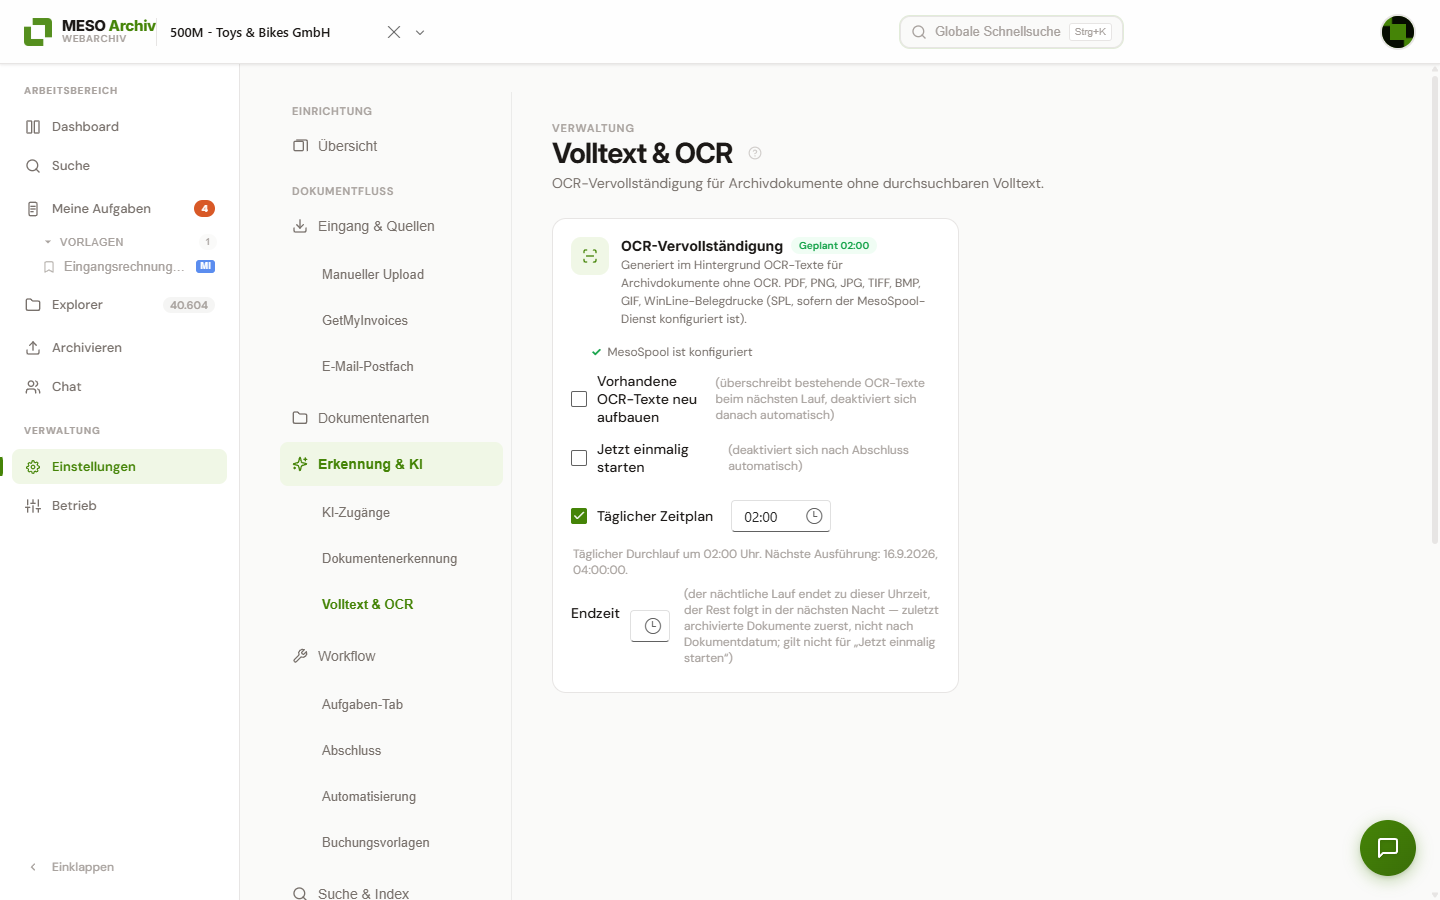Open Suche in the sidebar
1440x900 pixels.
[120, 166]
